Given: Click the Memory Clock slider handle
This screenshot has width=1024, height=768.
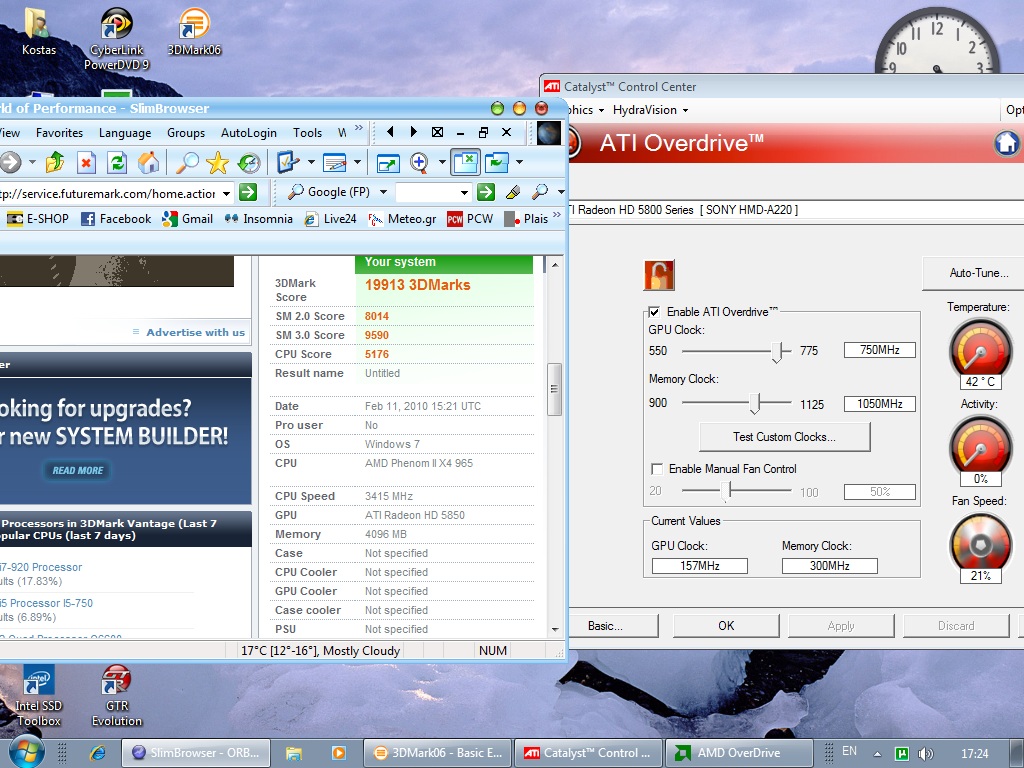Looking at the screenshot, I should click(x=754, y=404).
